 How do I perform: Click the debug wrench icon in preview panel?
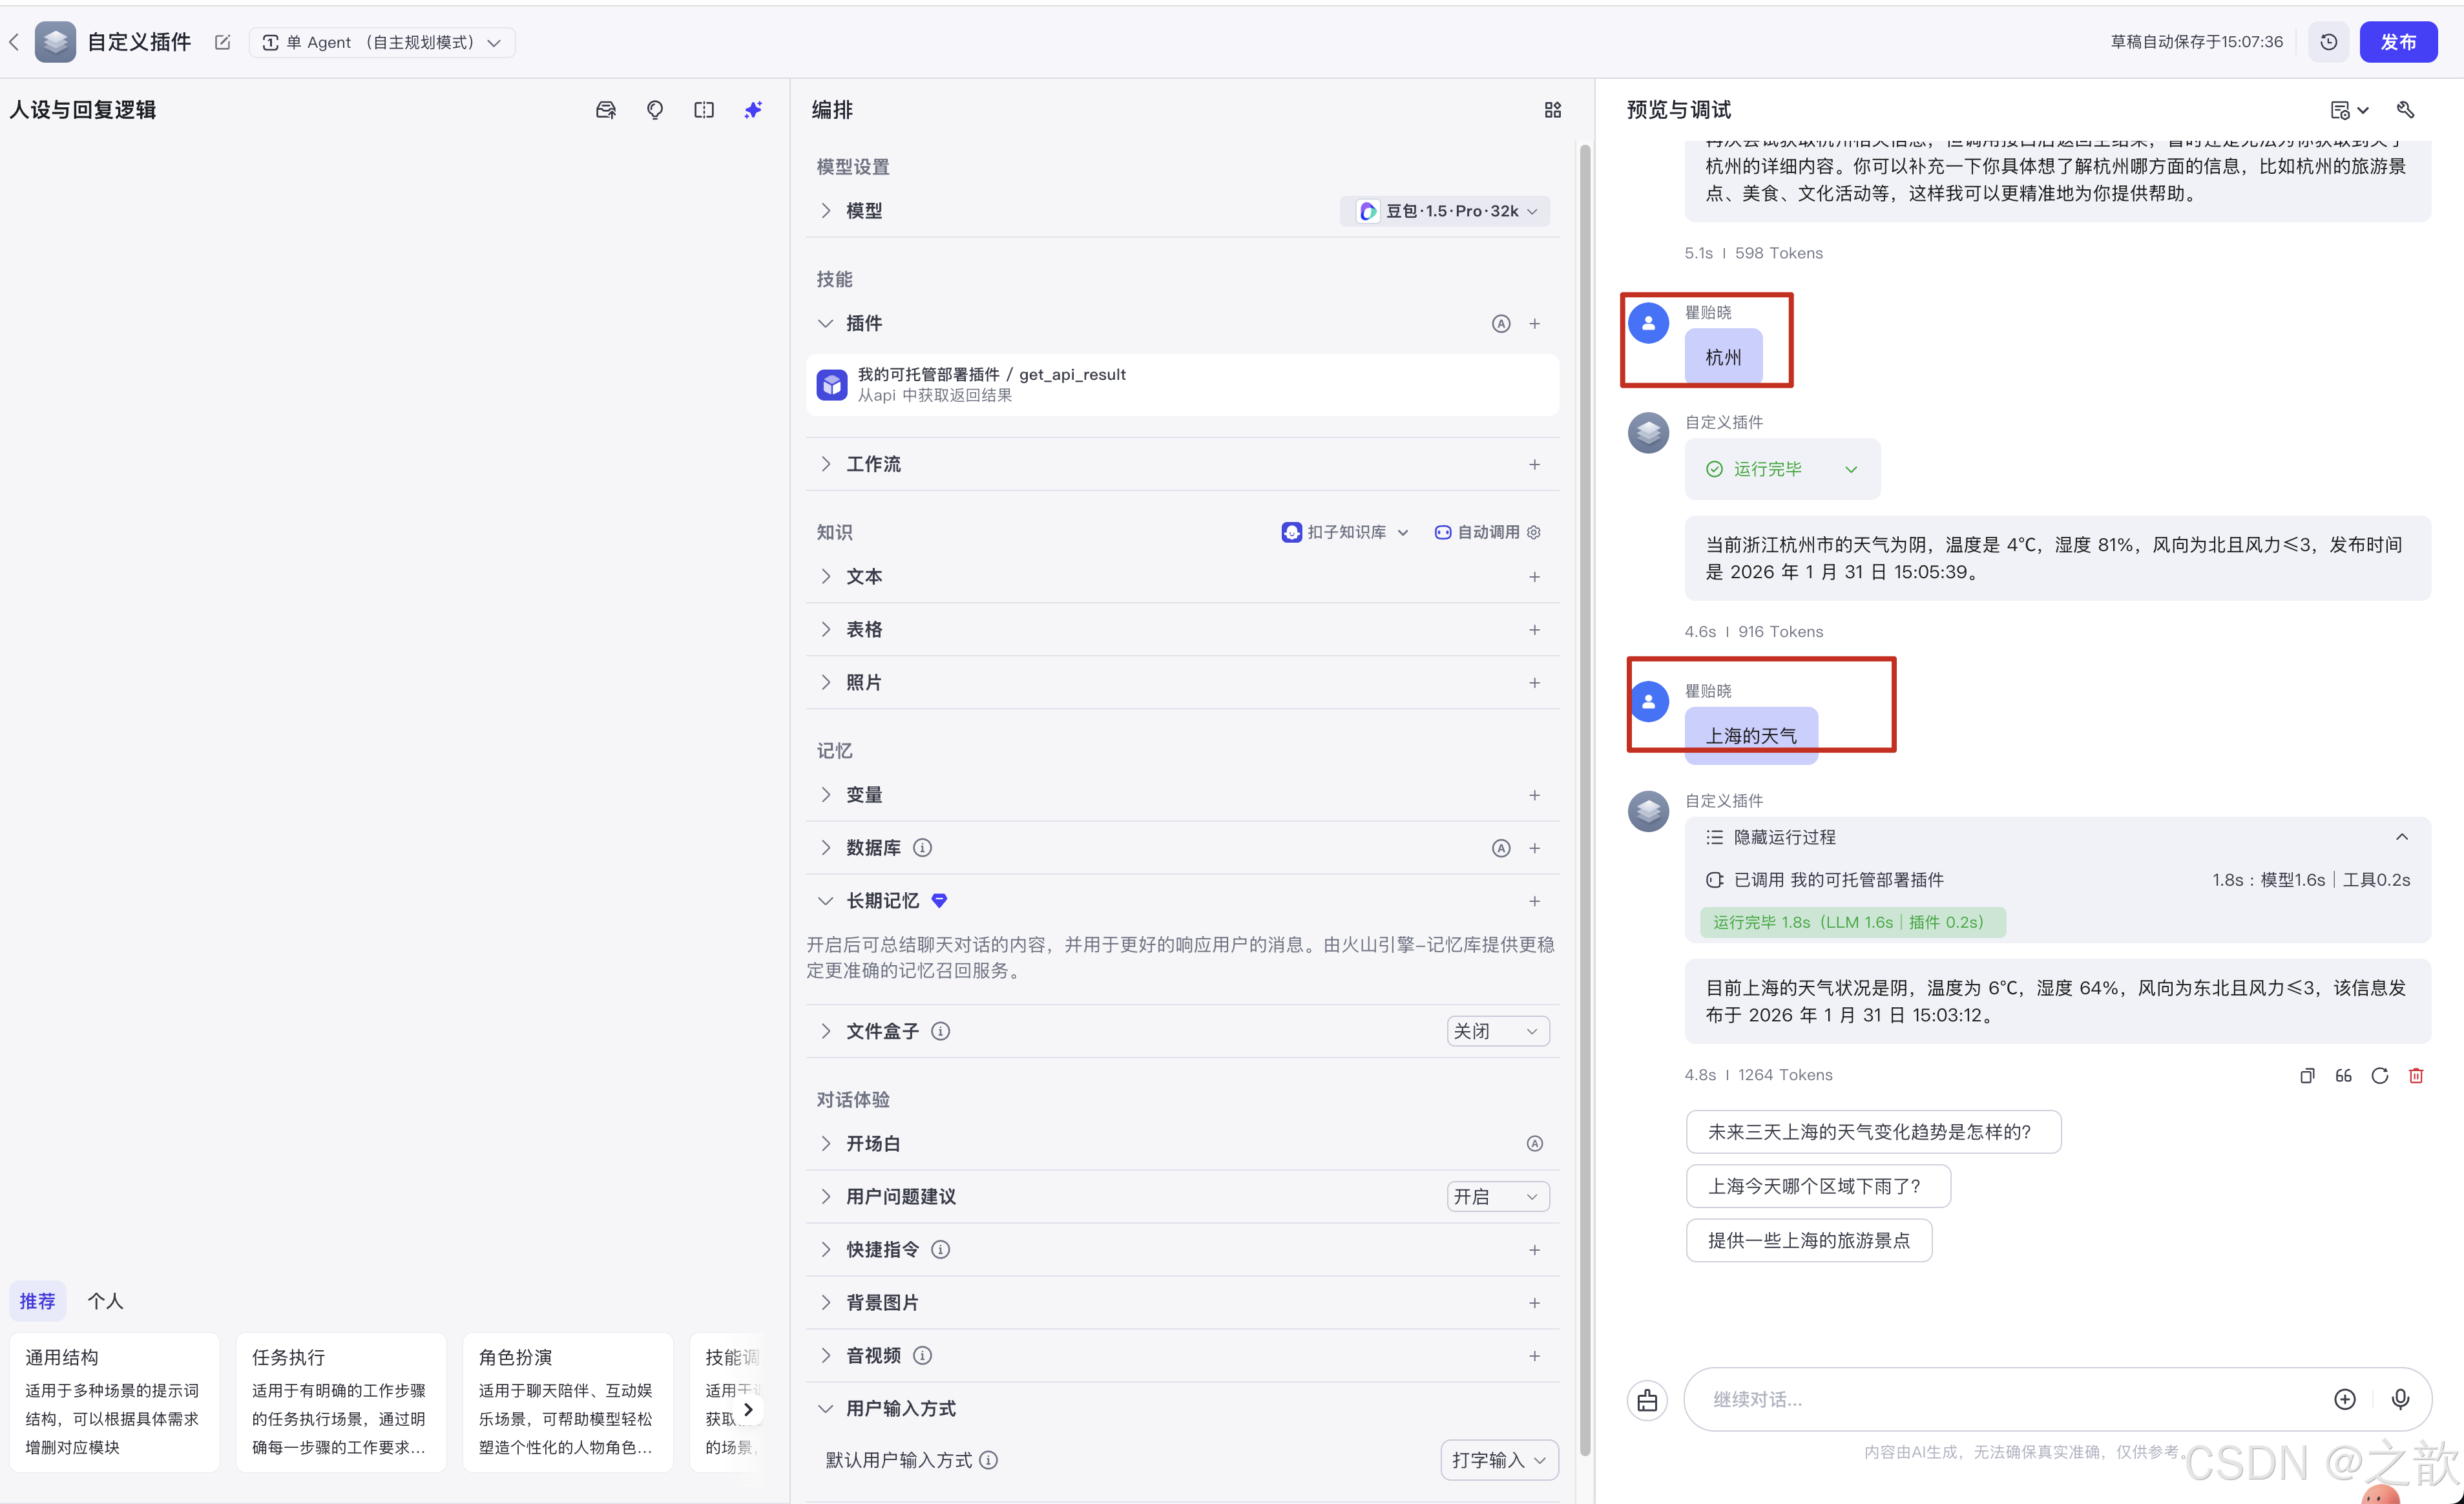(x=2405, y=110)
